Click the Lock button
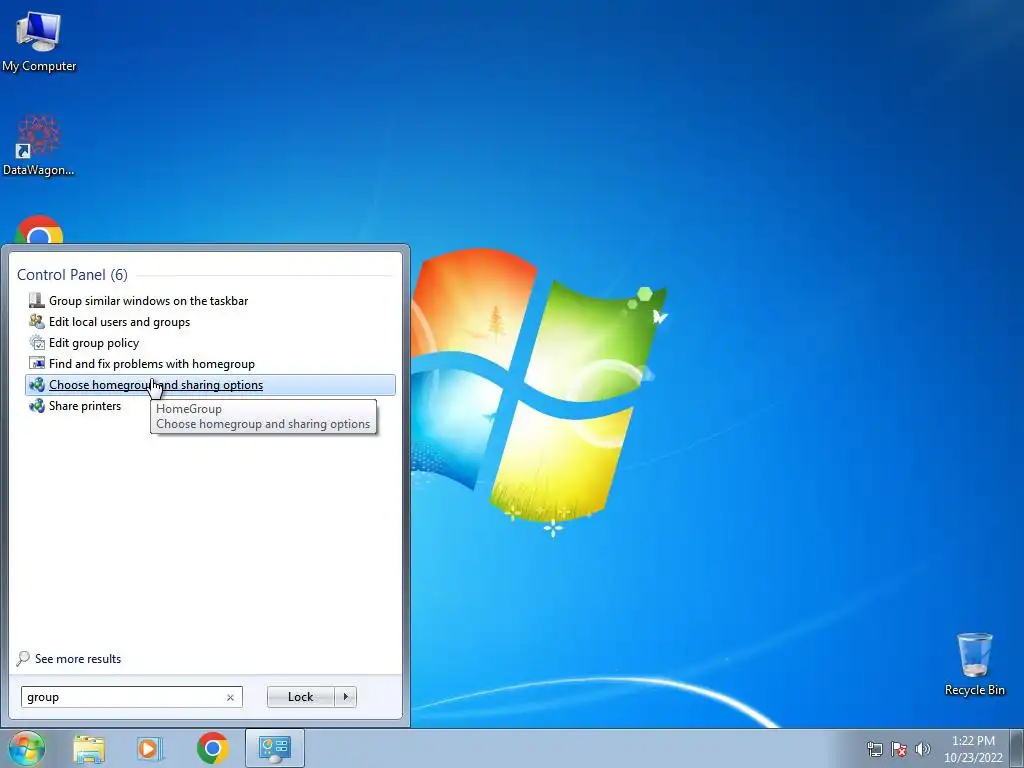This screenshot has width=1024, height=768. point(300,697)
